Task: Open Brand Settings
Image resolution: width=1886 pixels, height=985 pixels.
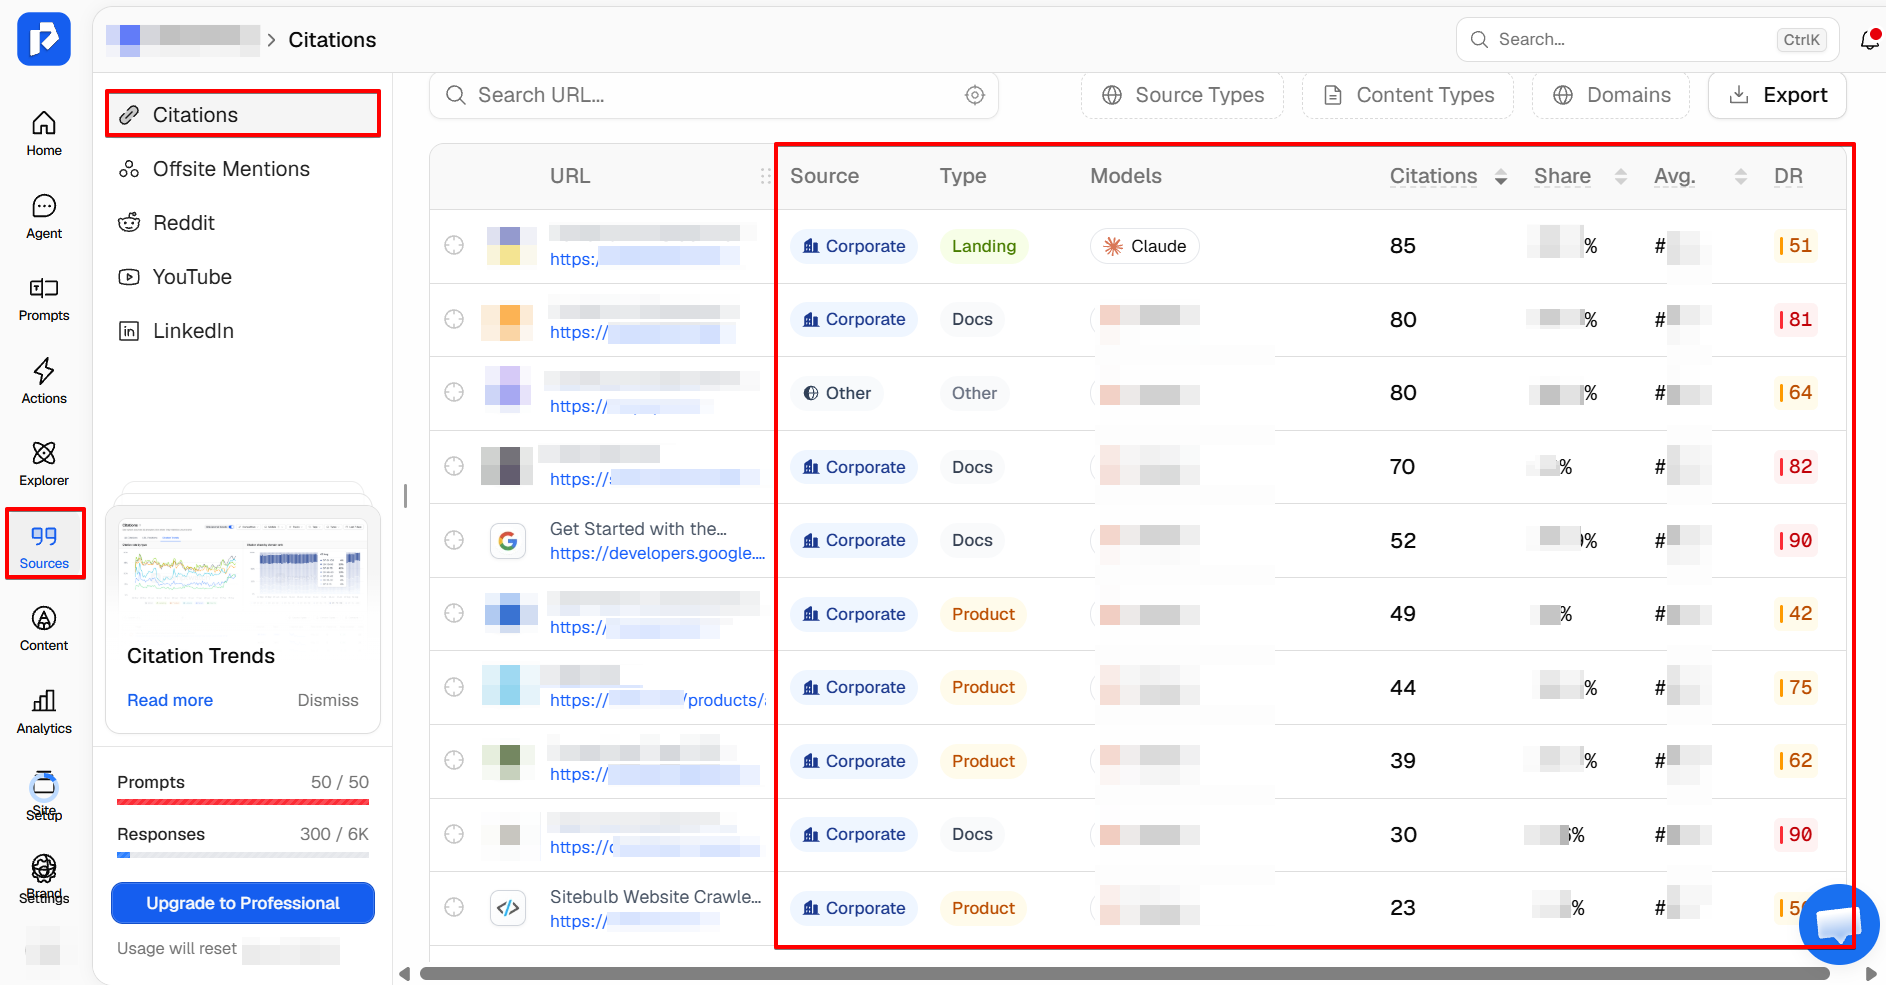Action: pyautogui.click(x=44, y=879)
